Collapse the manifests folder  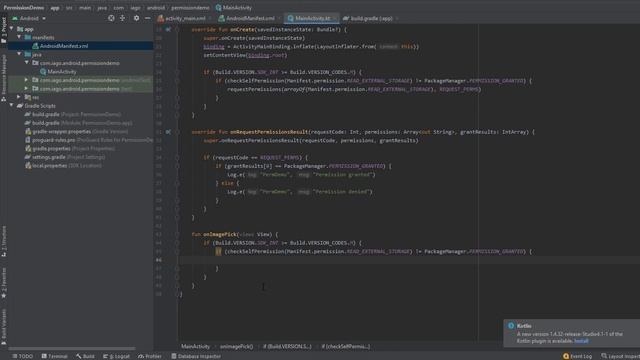pos(19,37)
